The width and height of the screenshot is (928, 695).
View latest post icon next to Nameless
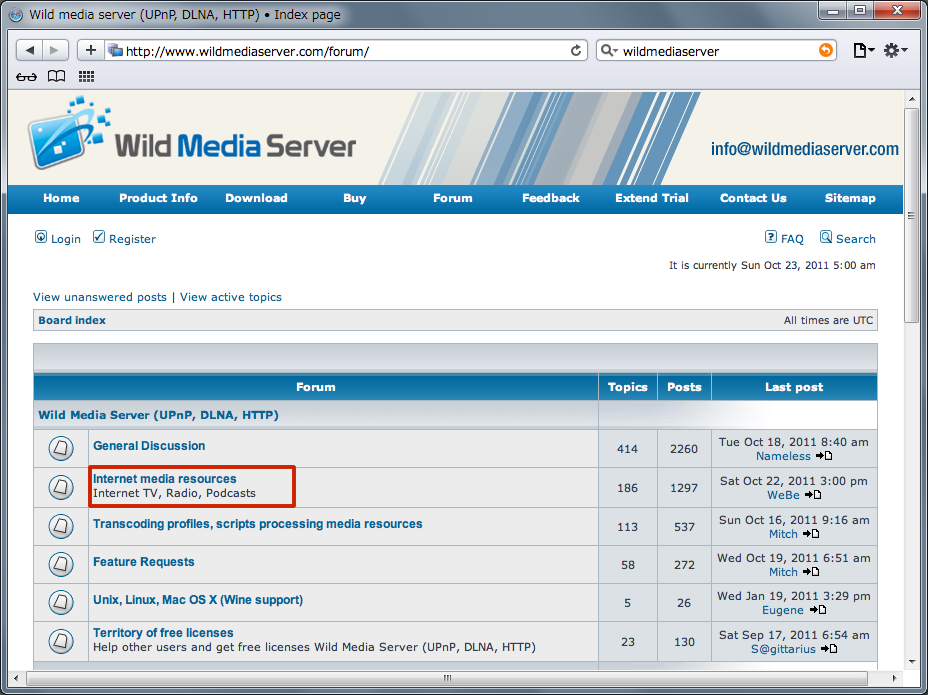click(x=824, y=456)
